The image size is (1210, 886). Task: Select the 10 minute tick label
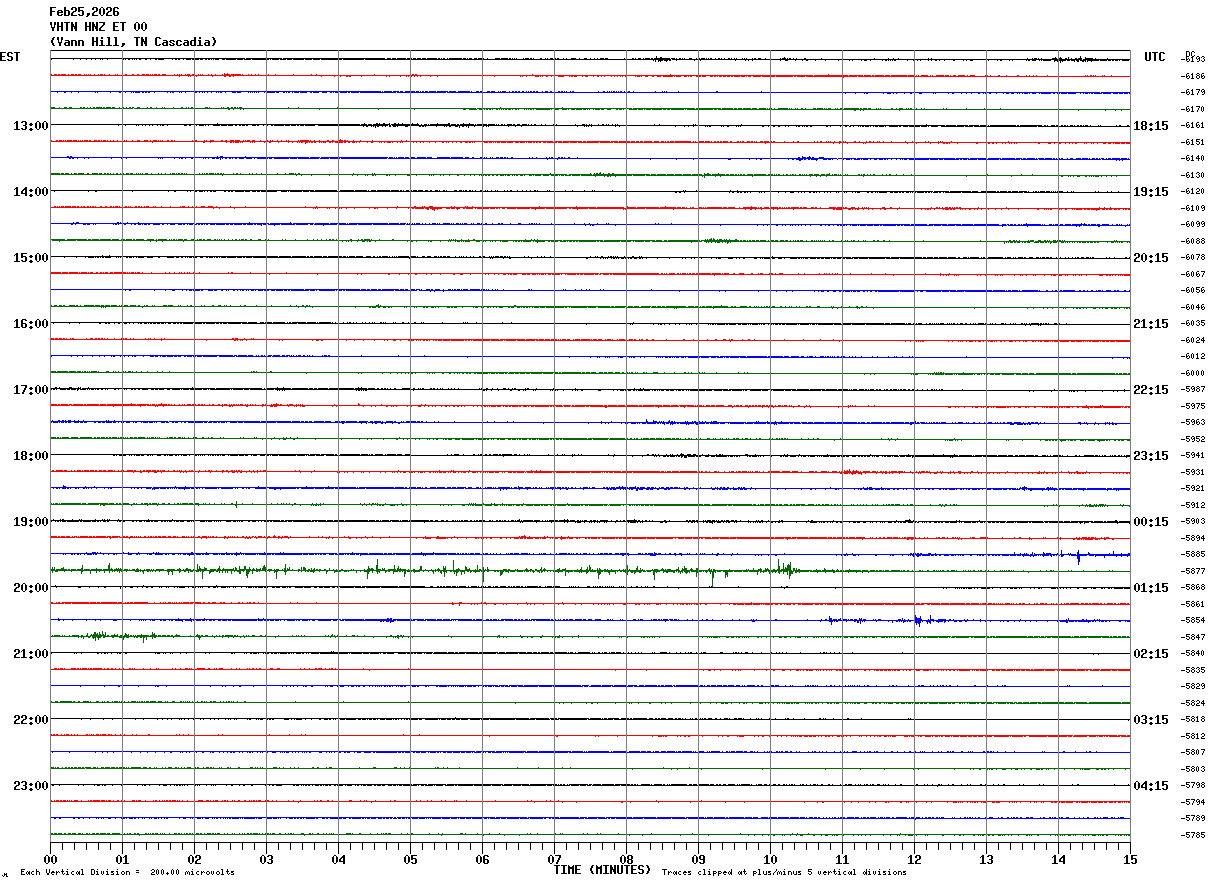click(x=770, y=860)
